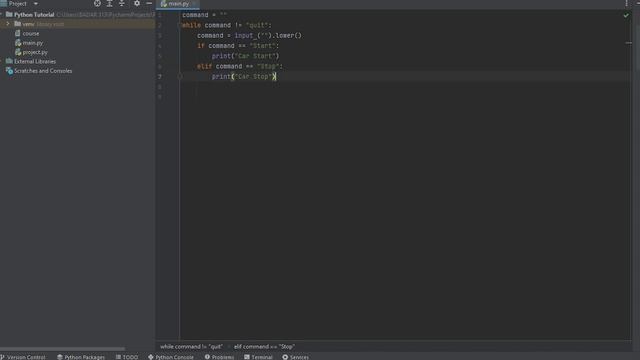Click the if command == "Start" line

(x=238, y=46)
